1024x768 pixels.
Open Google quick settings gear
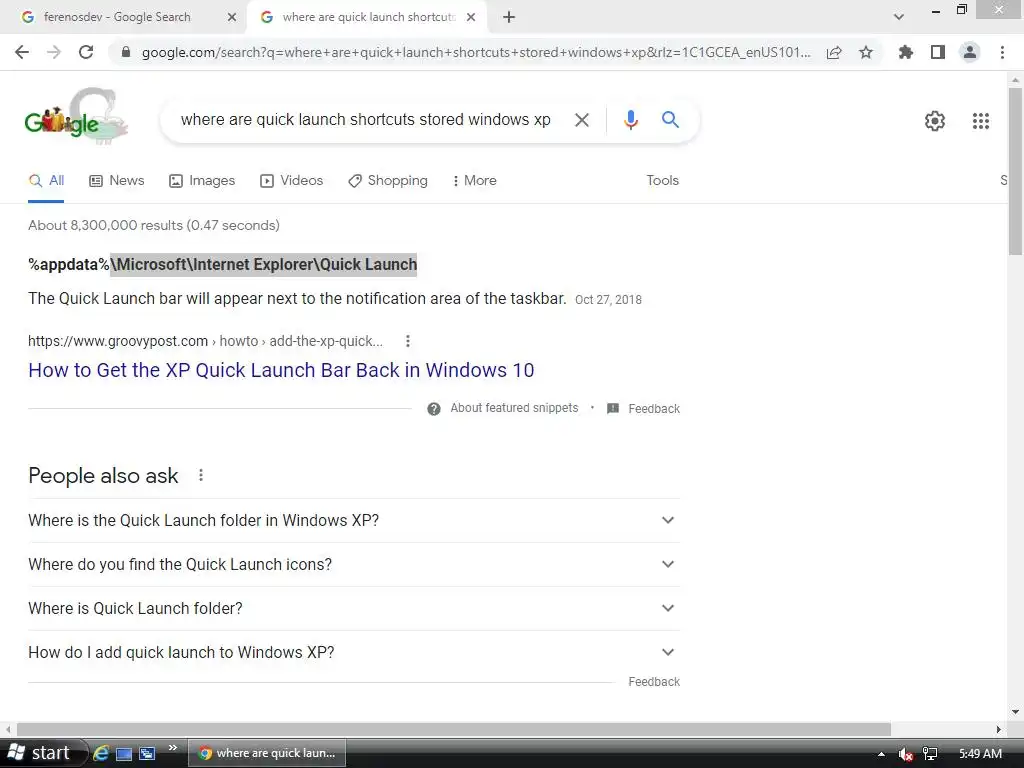935,121
